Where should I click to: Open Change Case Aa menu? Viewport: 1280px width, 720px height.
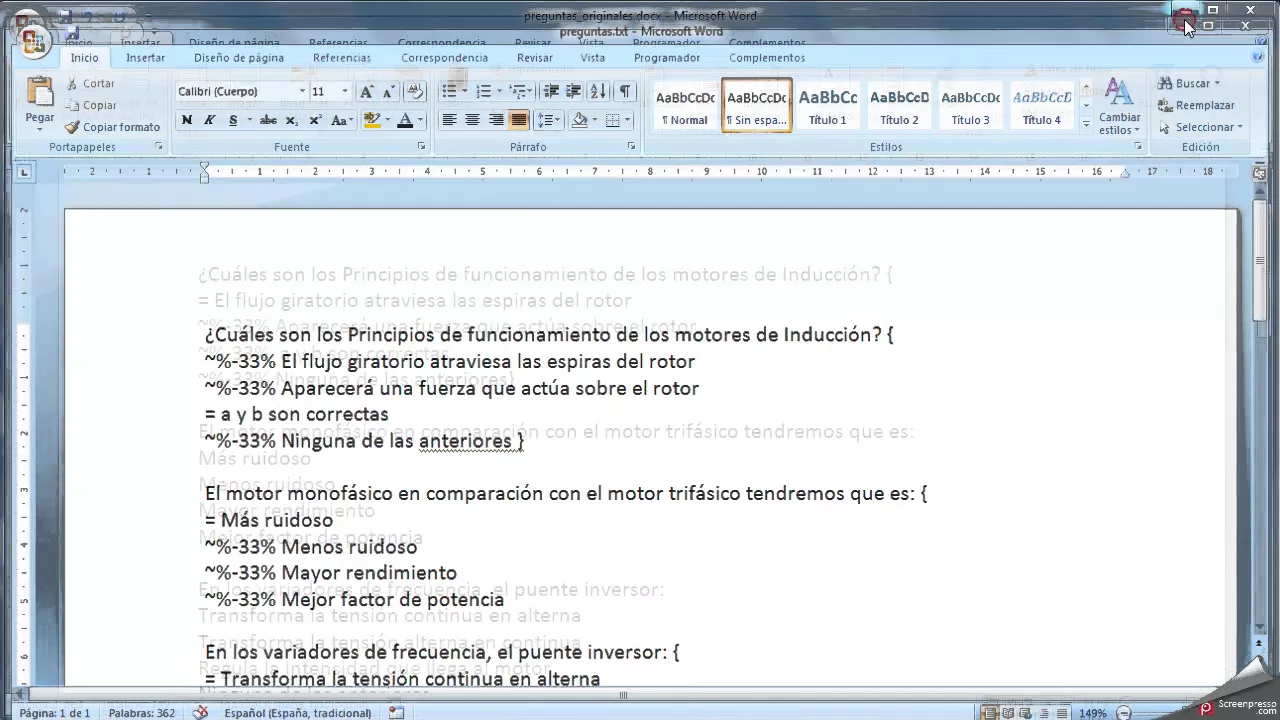pos(340,120)
